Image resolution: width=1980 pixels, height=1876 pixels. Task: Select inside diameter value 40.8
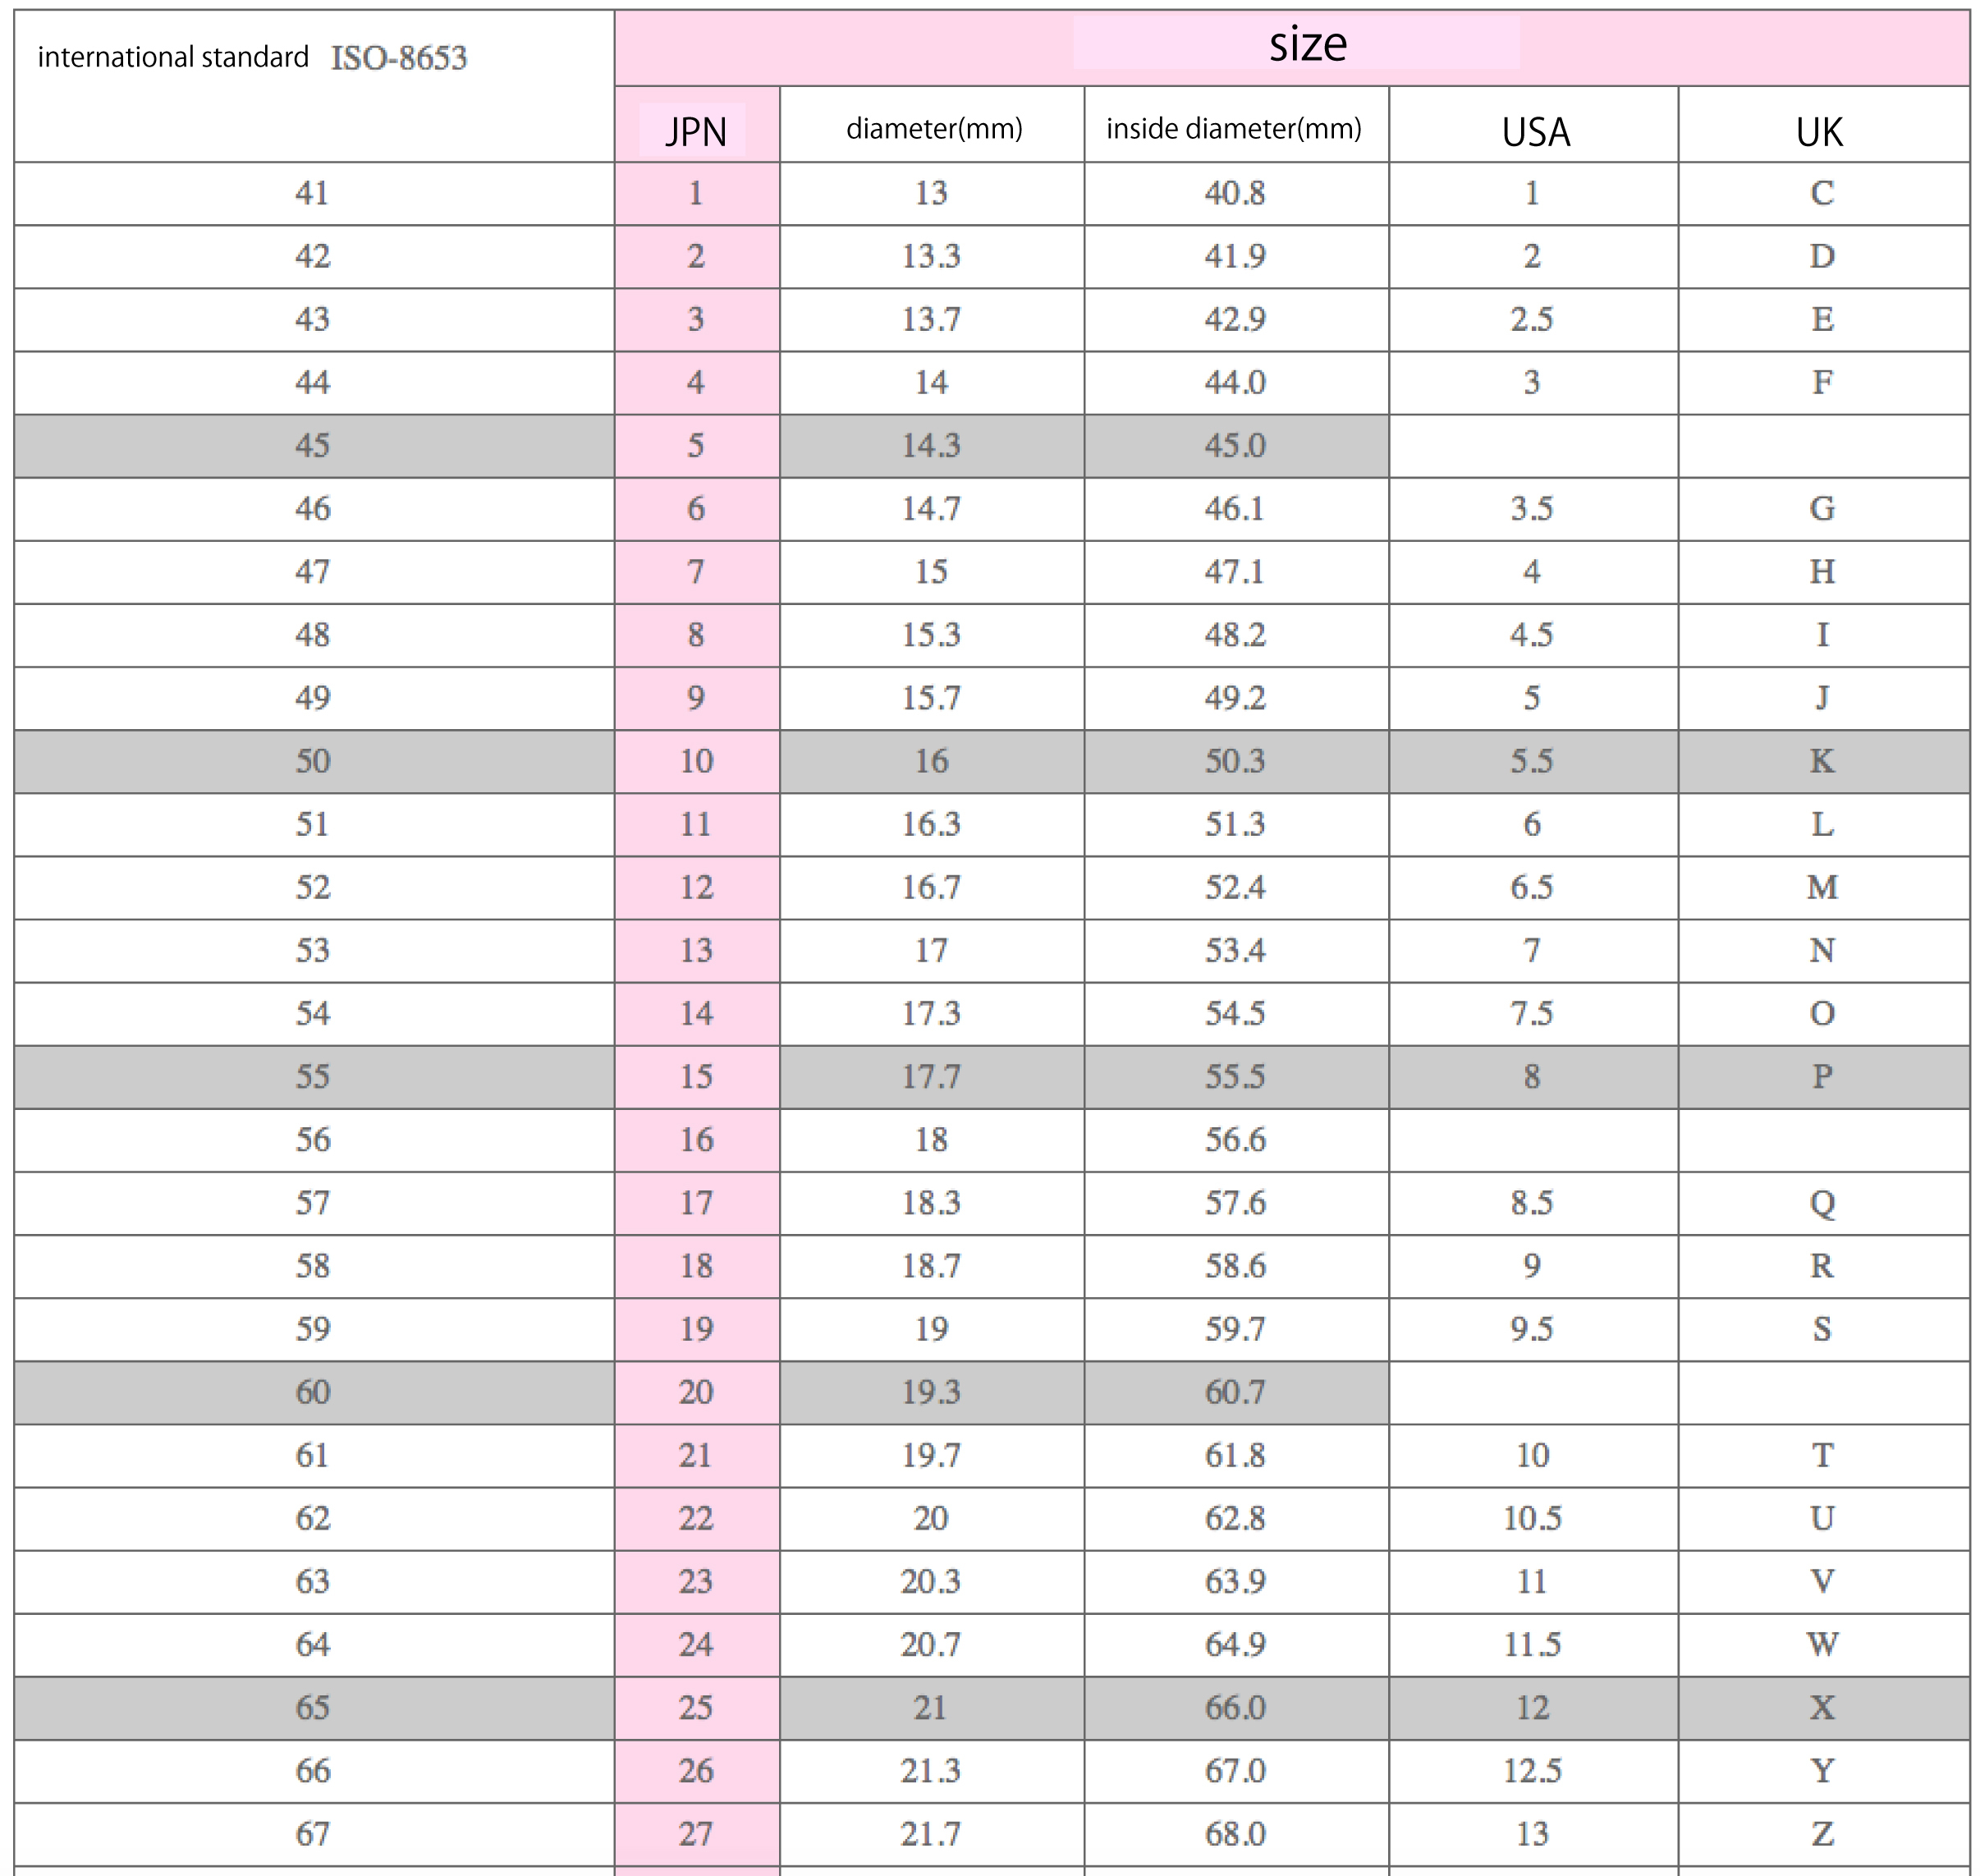[x=1235, y=193]
